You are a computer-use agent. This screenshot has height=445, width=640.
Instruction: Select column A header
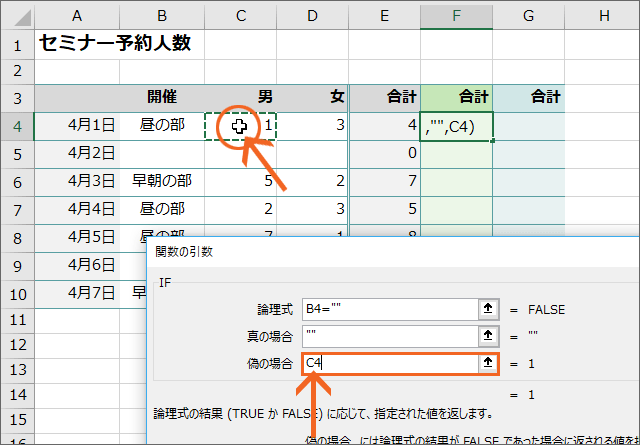click(x=77, y=16)
